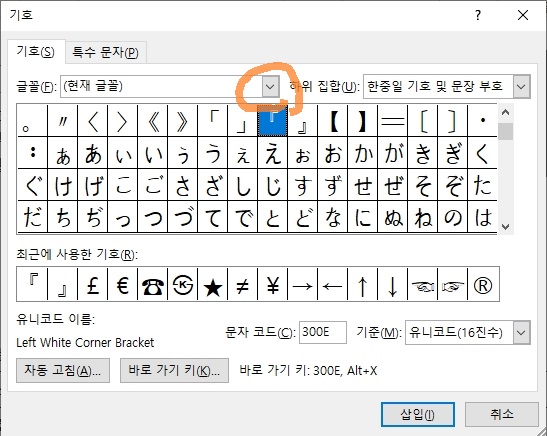Expand the 하위 집합 subset dropdown
Screen dimensions: 547x436
[x=521, y=86]
